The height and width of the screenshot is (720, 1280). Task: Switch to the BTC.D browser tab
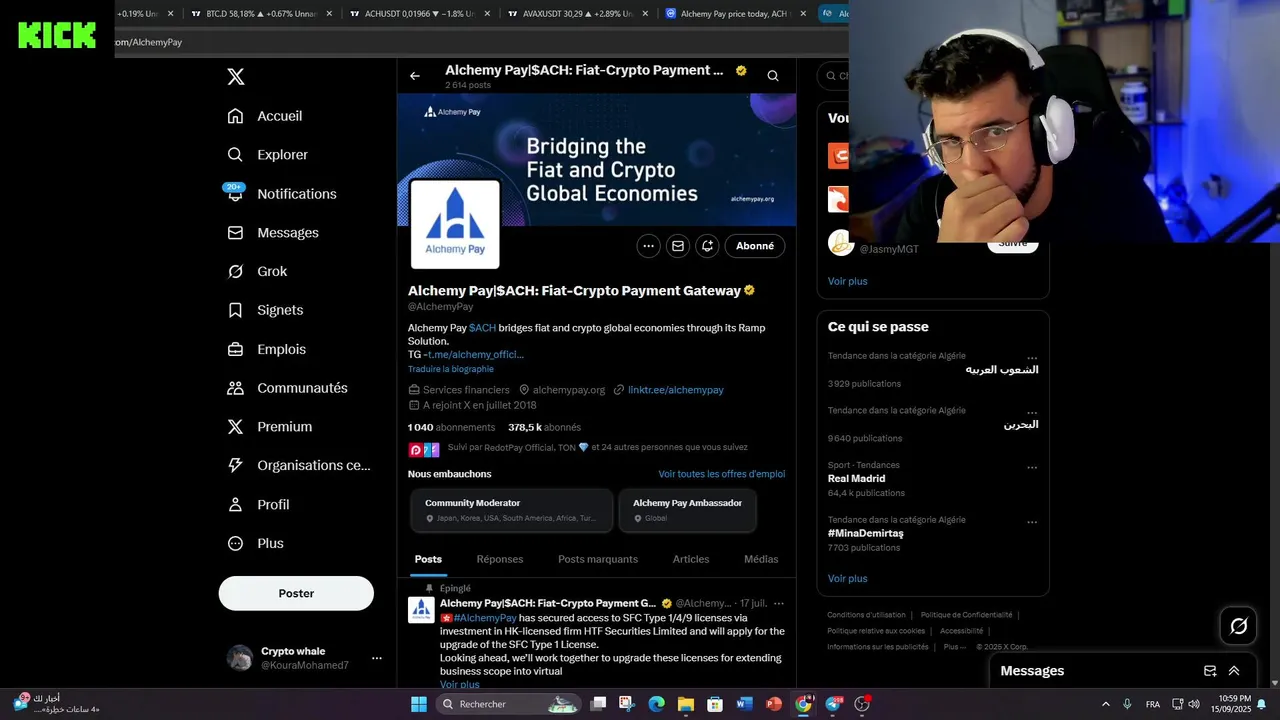pyautogui.click(x=263, y=14)
